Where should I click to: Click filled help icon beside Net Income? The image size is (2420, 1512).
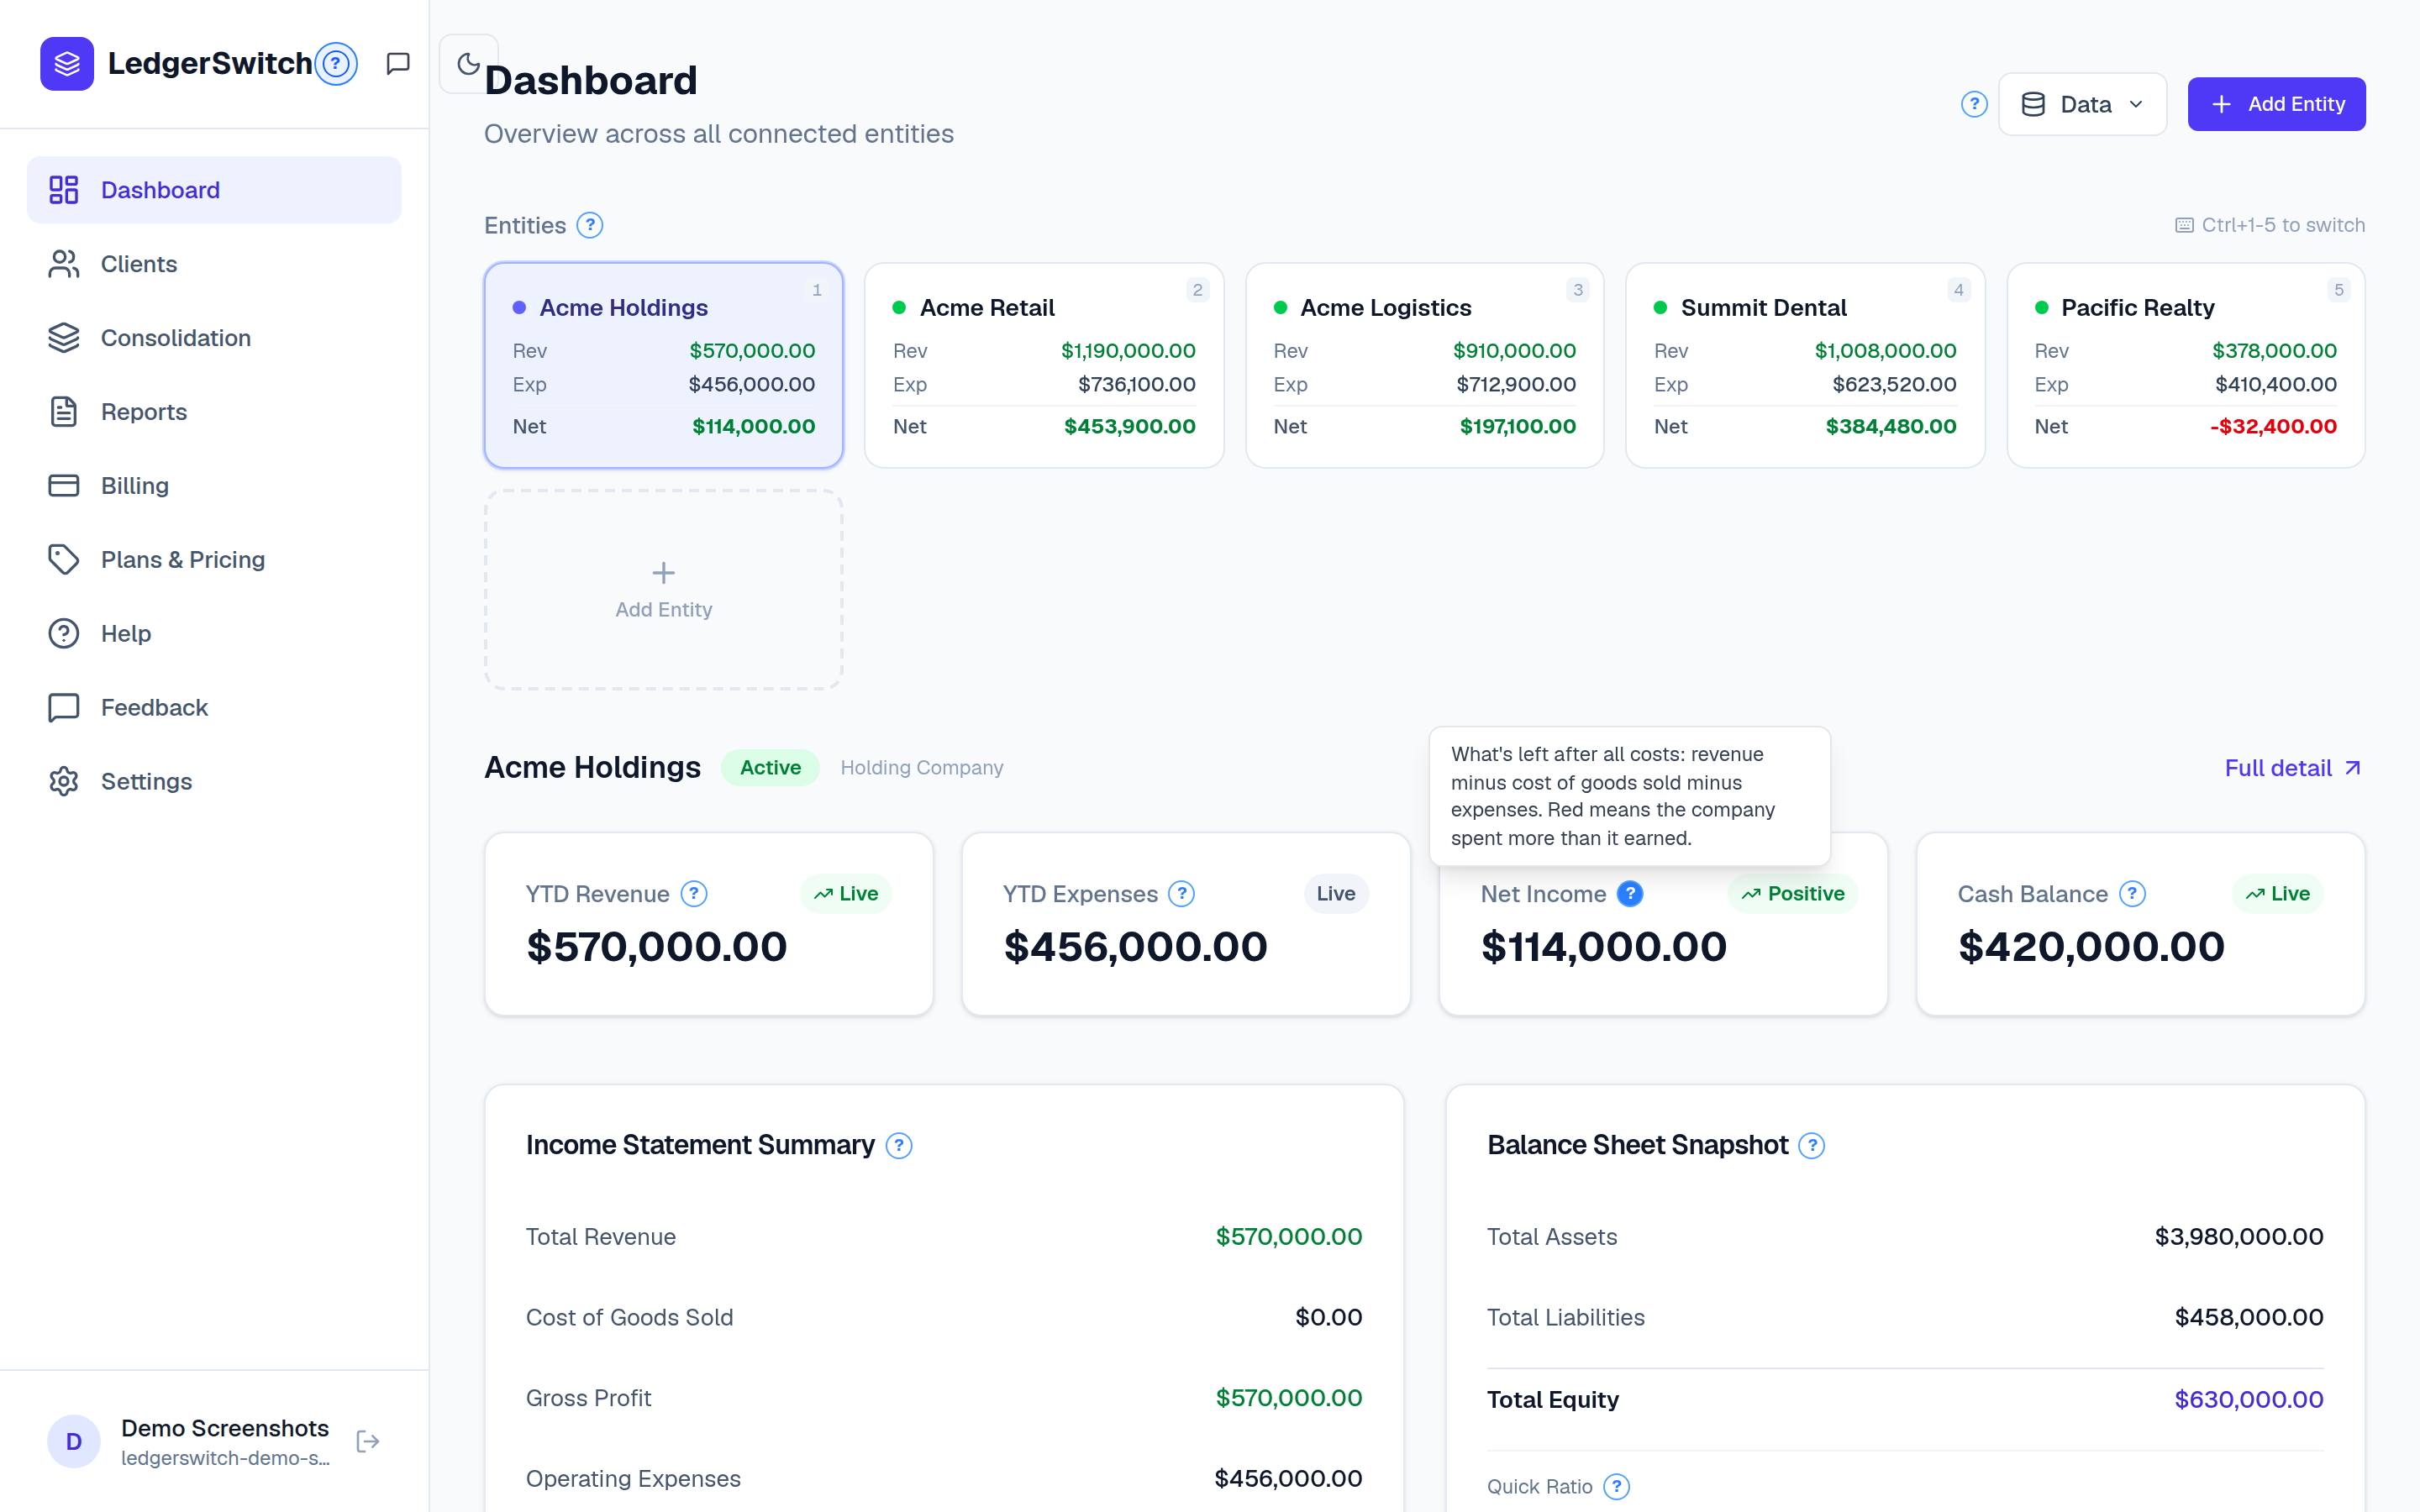[x=1630, y=894]
